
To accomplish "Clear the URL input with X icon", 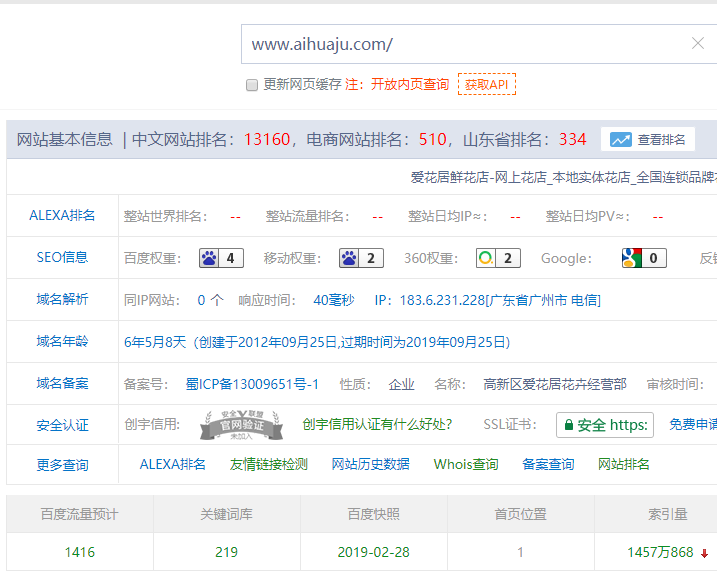I will [698, 43].
